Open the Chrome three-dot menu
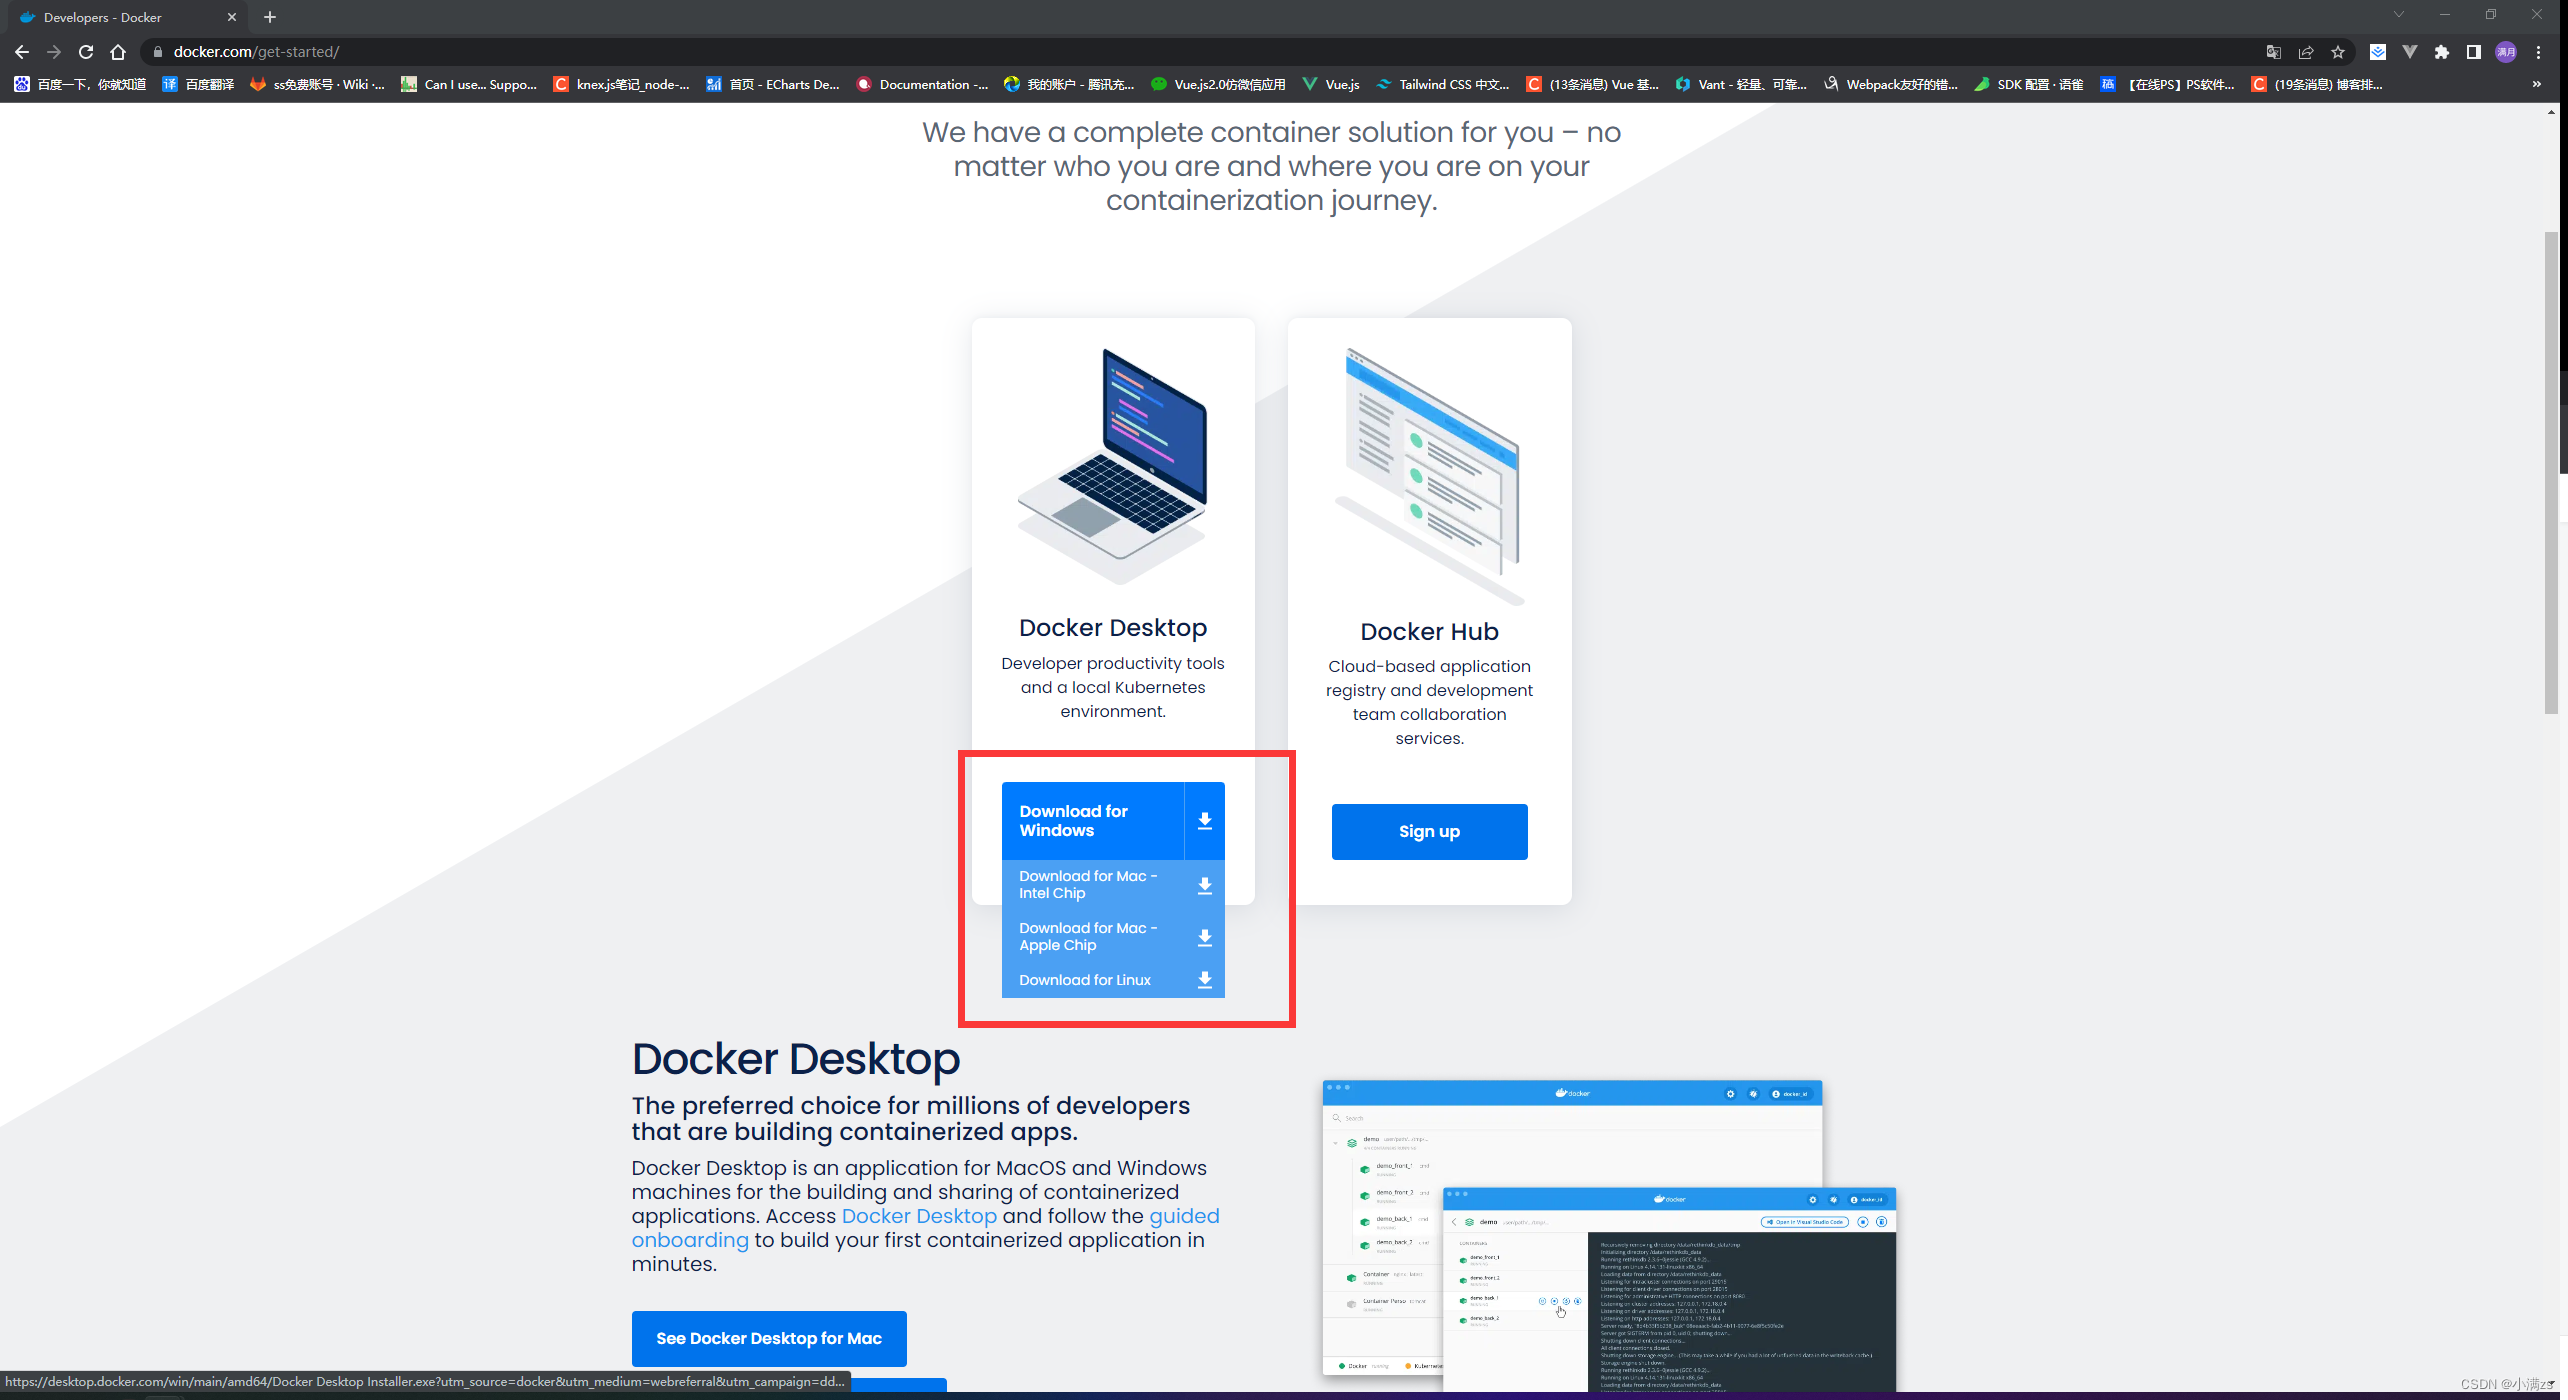The height and width of the screenshot is (1400, 2568). (2540, 51)
